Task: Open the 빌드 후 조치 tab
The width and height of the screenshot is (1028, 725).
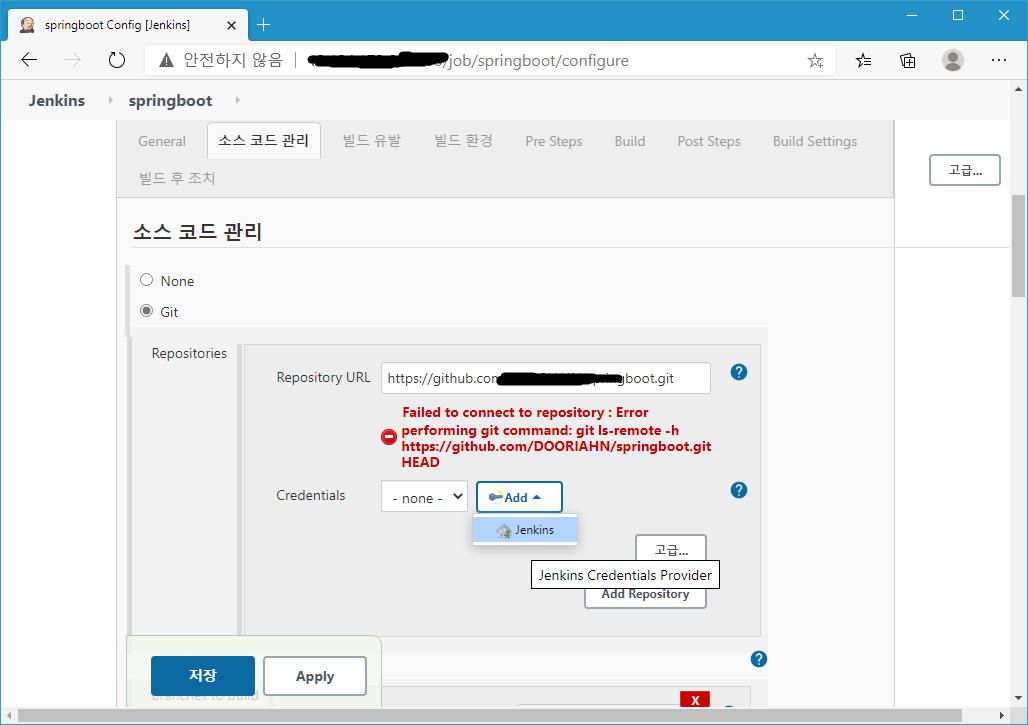Action: pos(177,178)
